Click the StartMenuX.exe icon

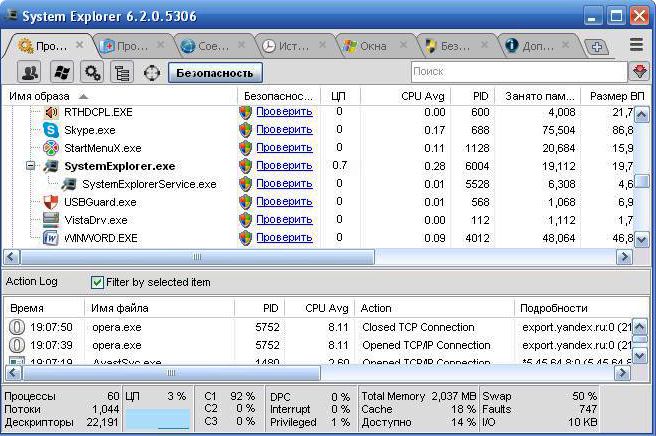point(51,148)
